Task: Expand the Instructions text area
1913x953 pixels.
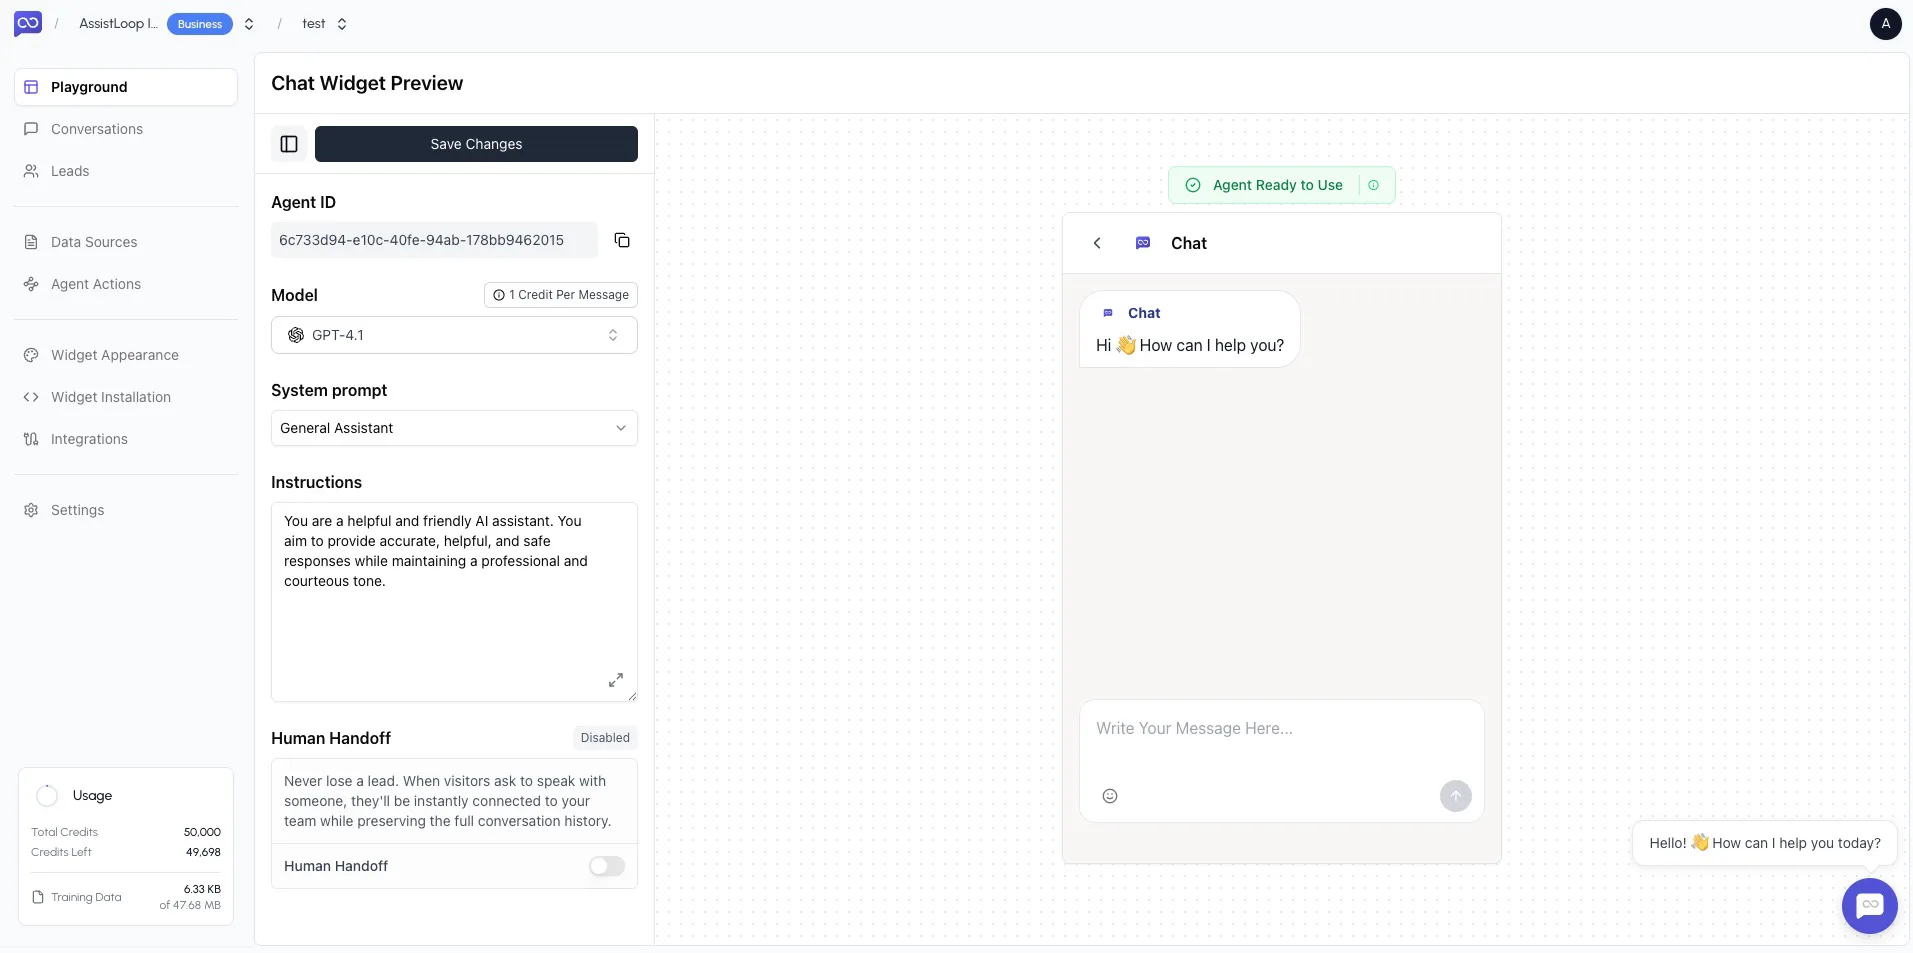Action: (x=616, y=680)
